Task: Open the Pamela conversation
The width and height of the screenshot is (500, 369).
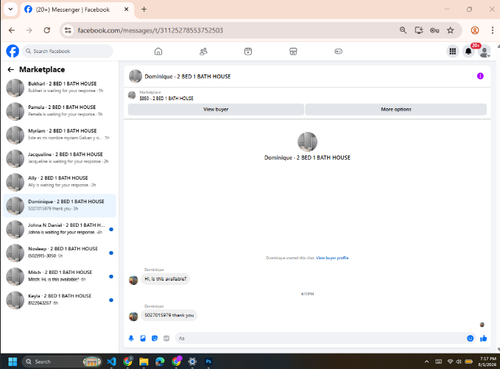Action: 59,111
